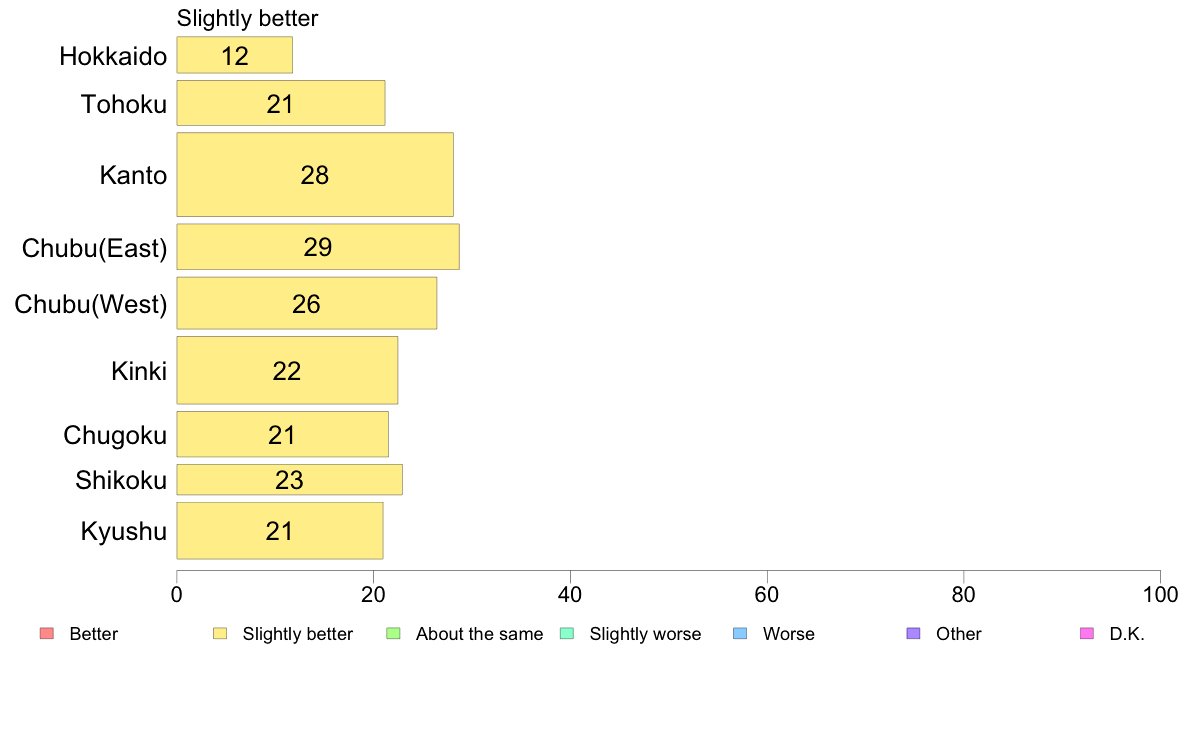Screen dimensions: 1188x736
Task: Select the Chubu(West) bar showing 26
Action: point(306,304)
